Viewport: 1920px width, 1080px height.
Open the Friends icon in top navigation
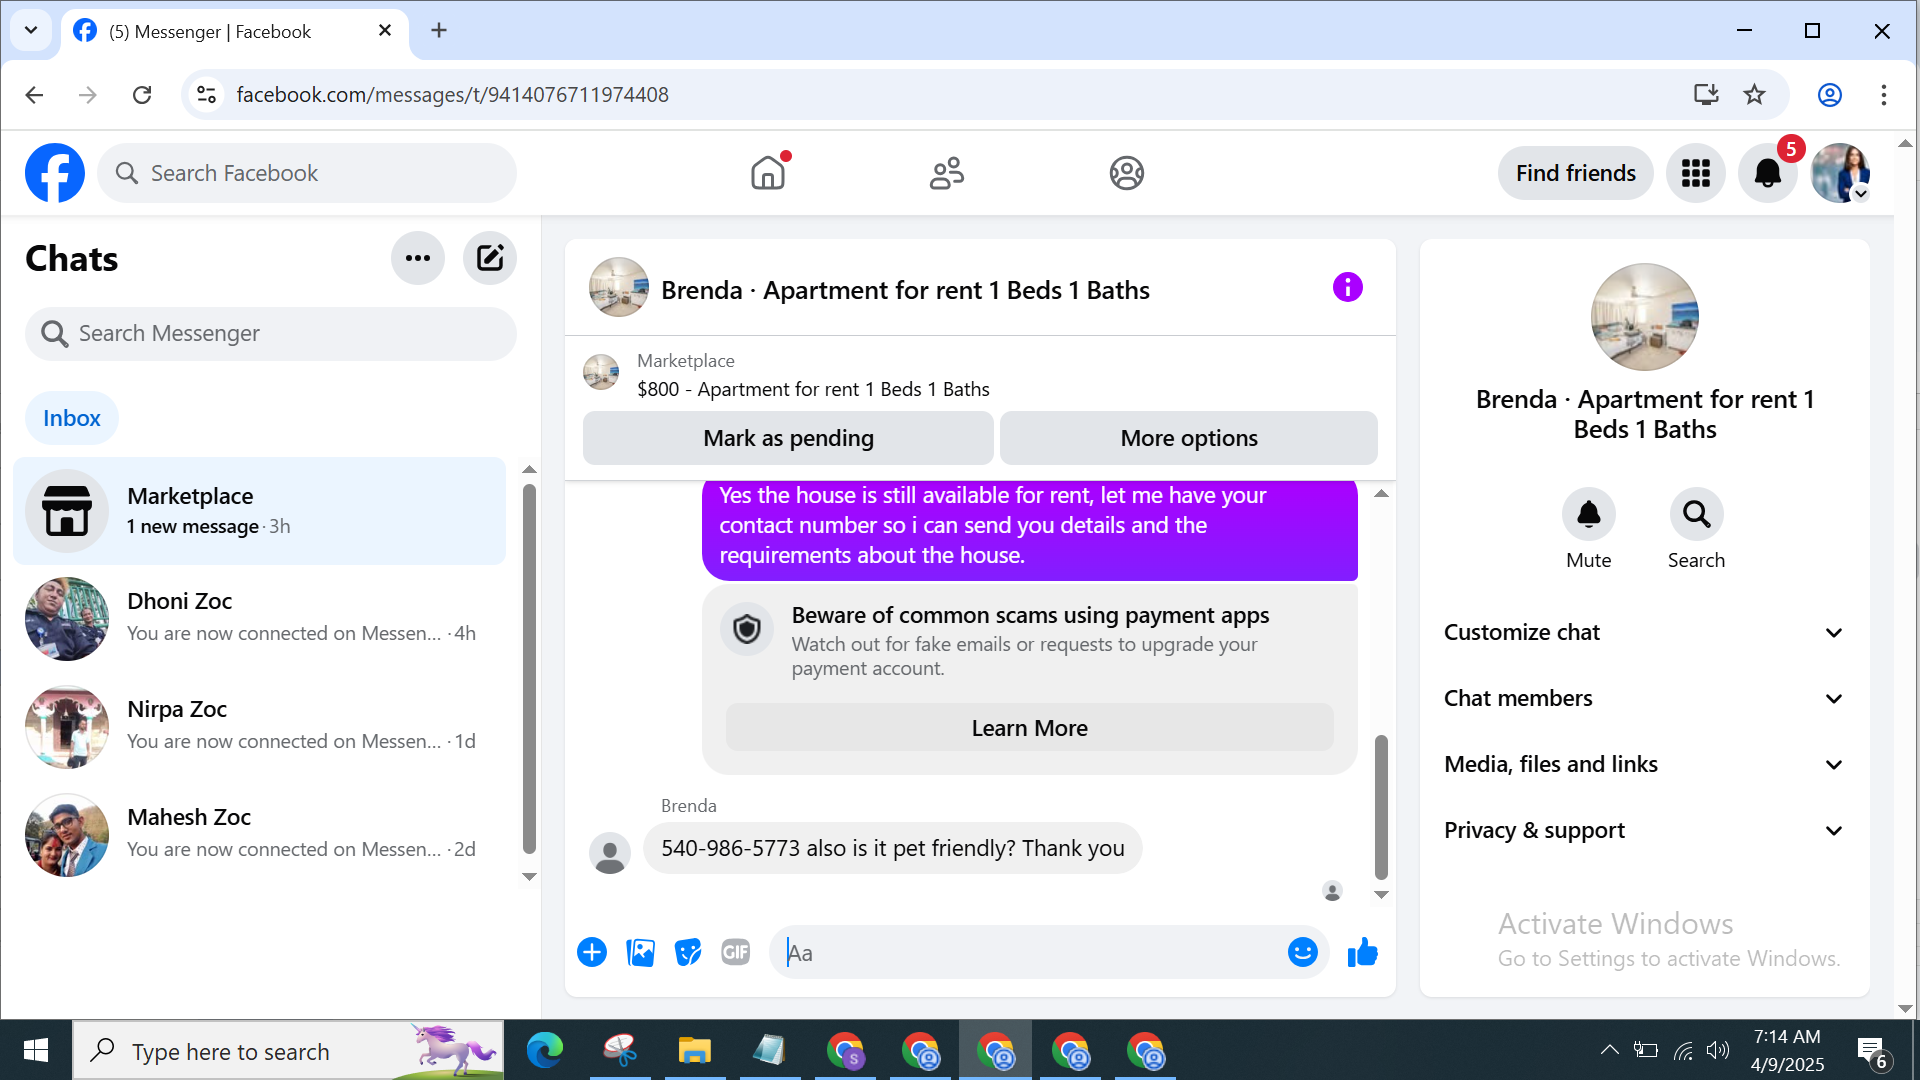pyautogui.click(x=947, y=173)
